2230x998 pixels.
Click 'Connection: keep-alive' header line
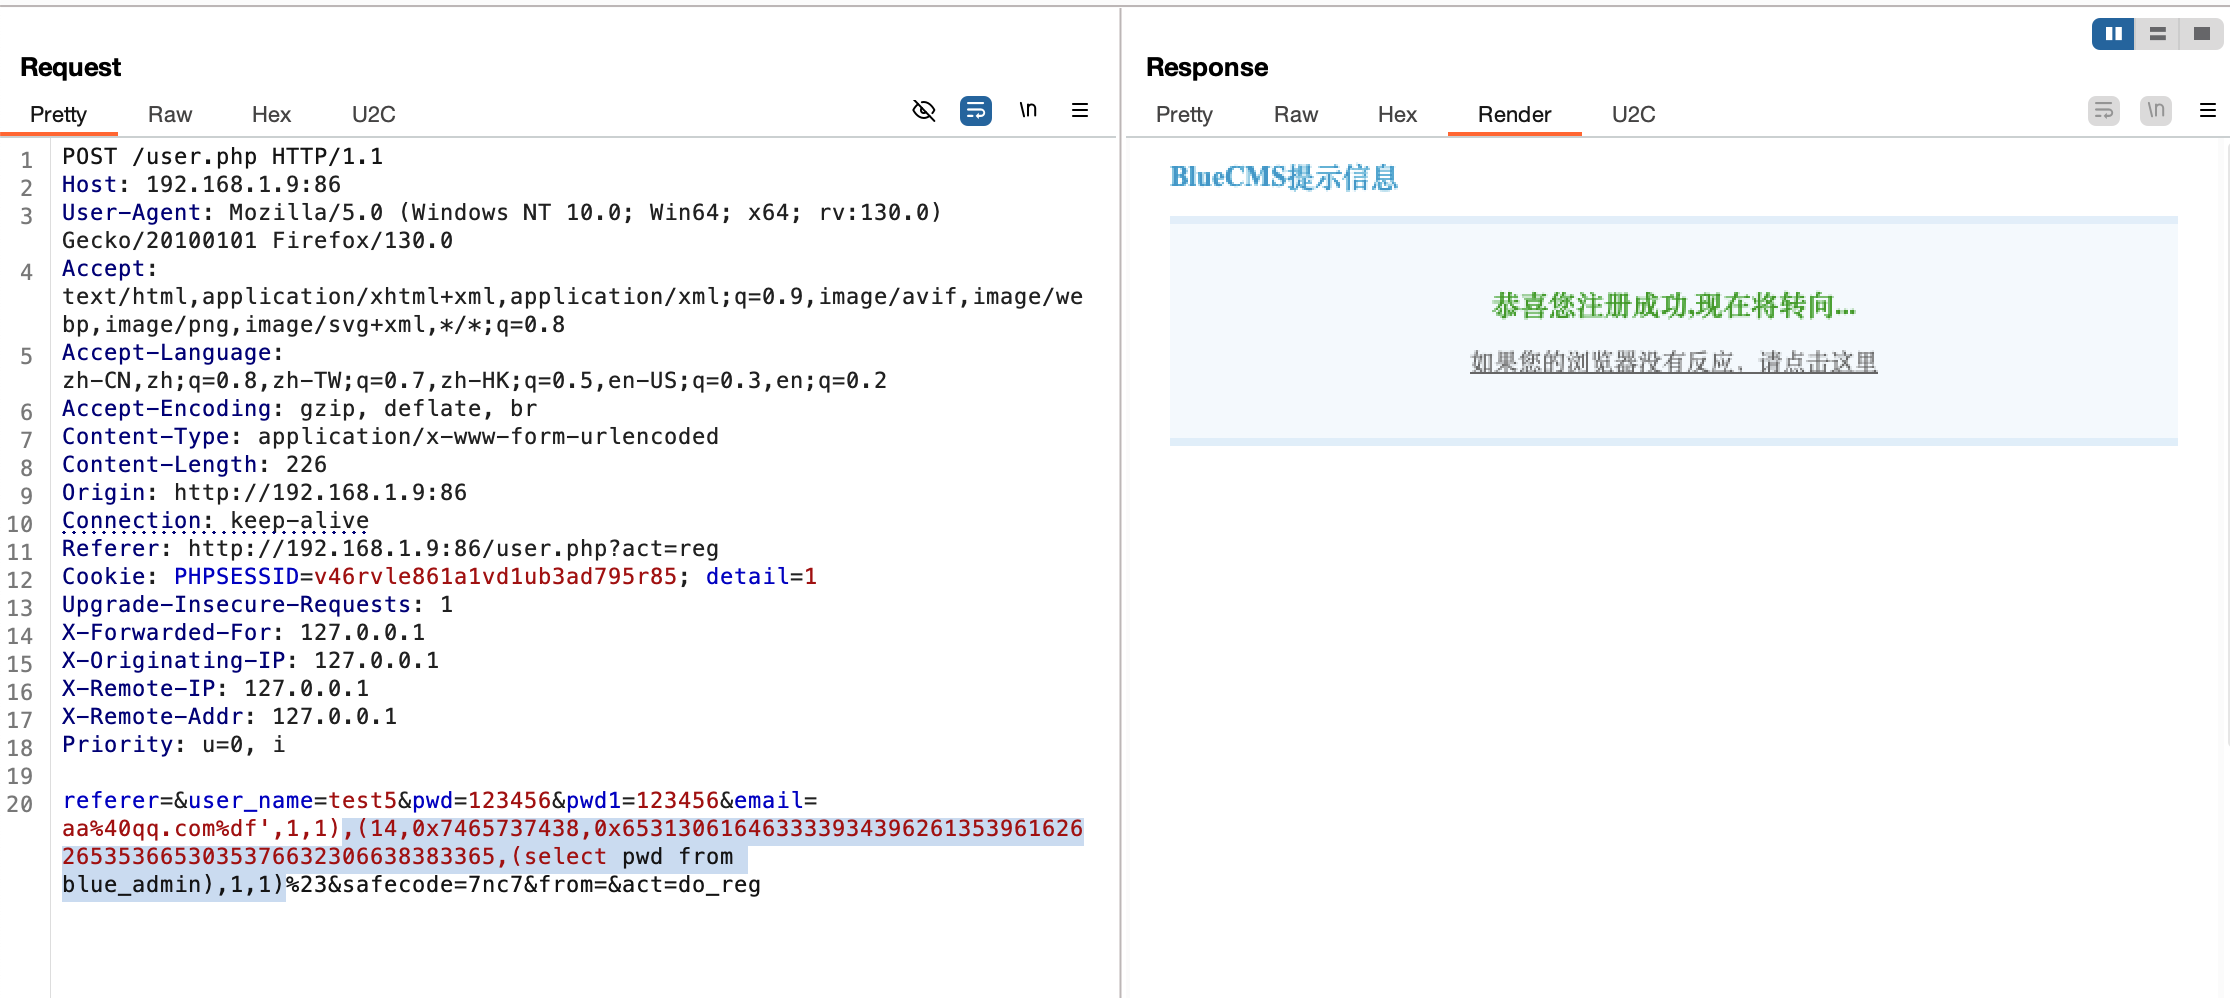[215, 521]
